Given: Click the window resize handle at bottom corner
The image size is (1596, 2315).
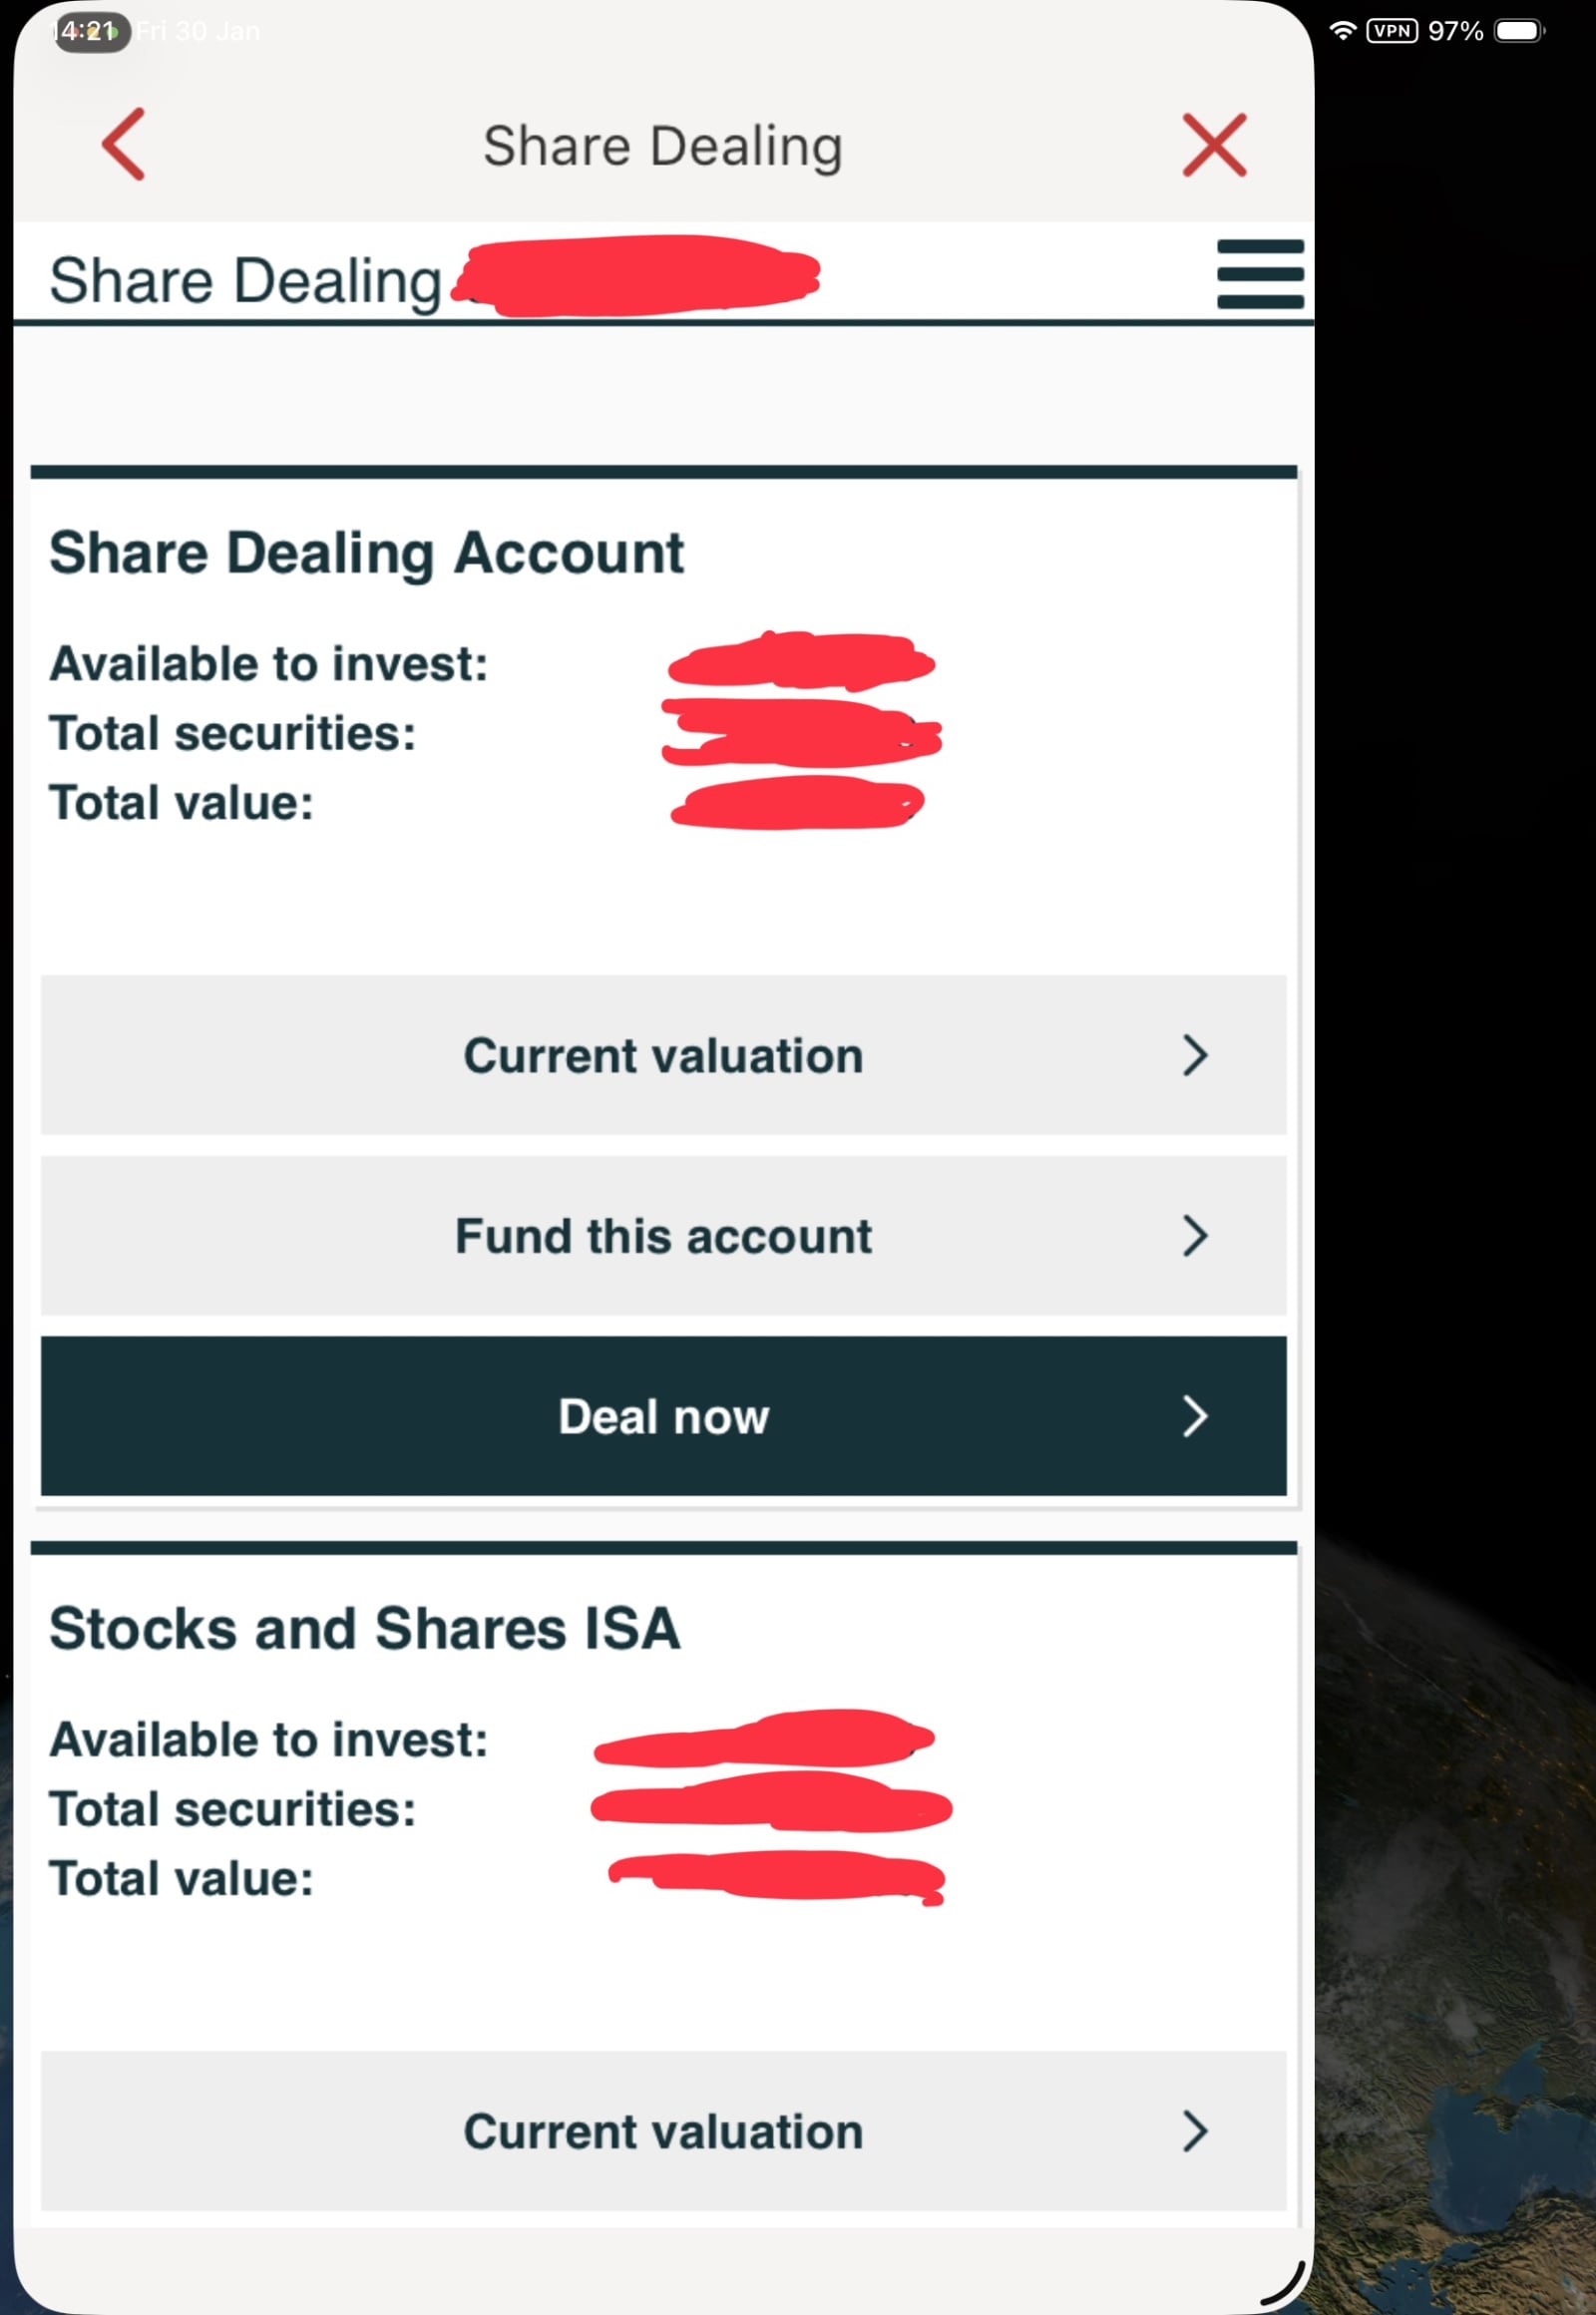Looking at the screenshot, I should 1285,2284.
